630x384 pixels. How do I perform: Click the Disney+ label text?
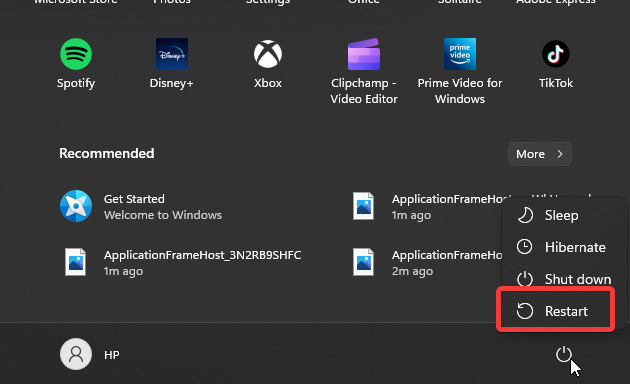[172, 83]
